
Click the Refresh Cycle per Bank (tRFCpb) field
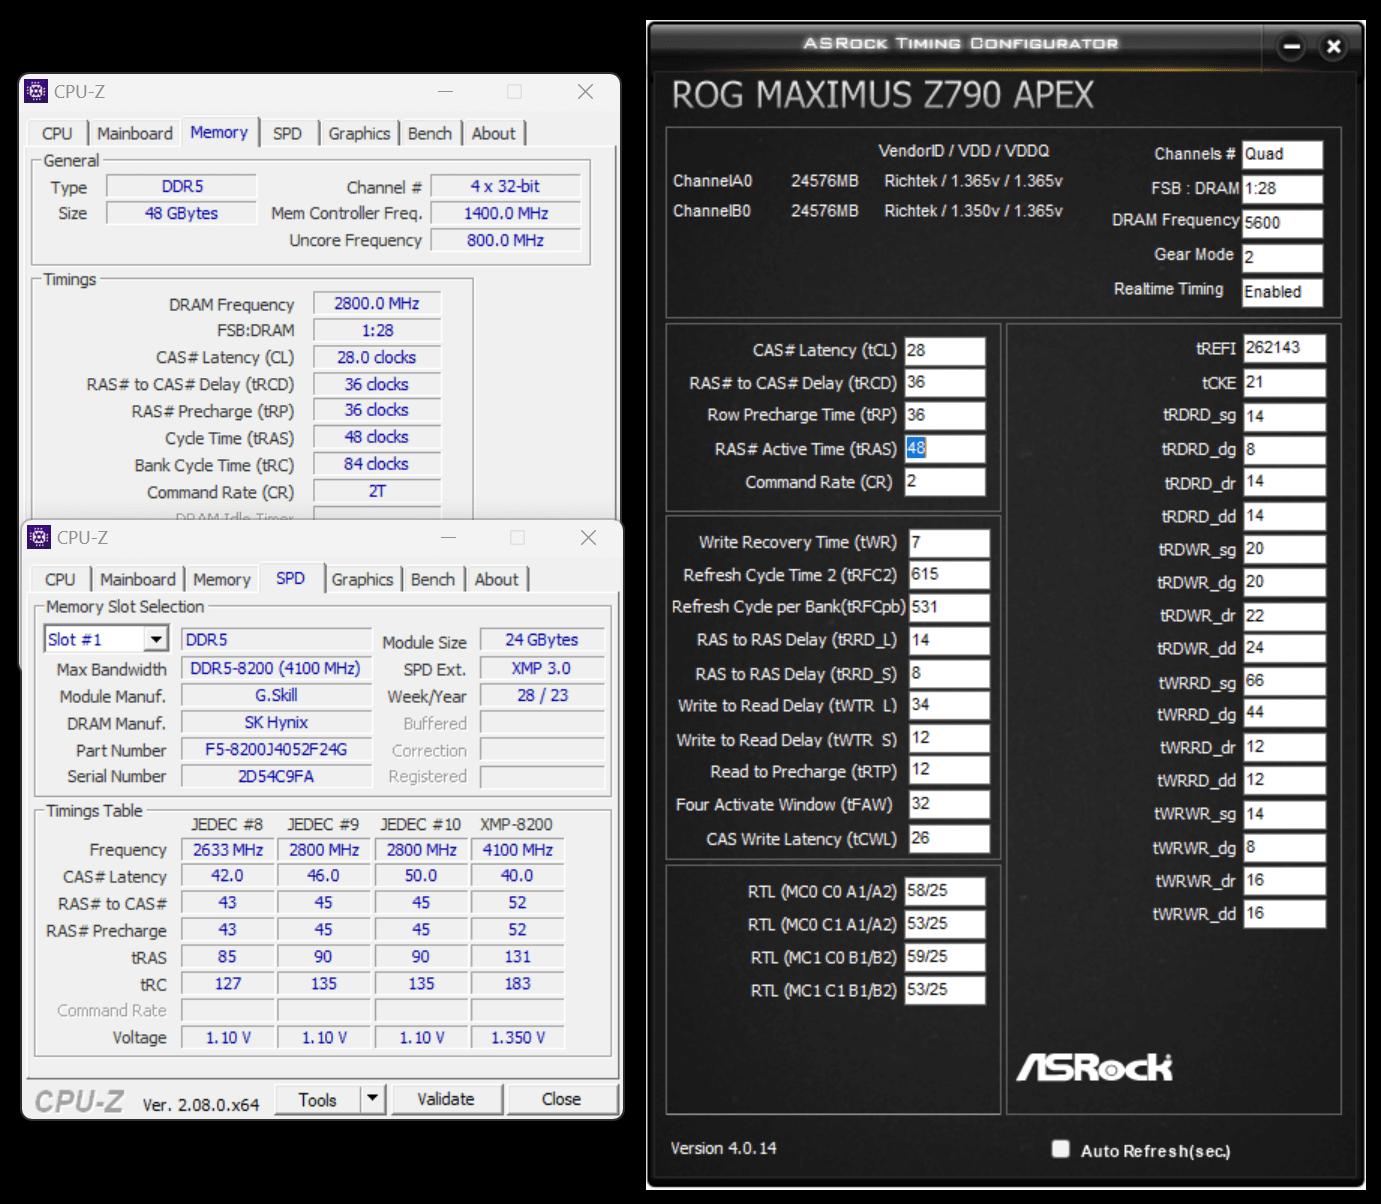coord(949,607)
